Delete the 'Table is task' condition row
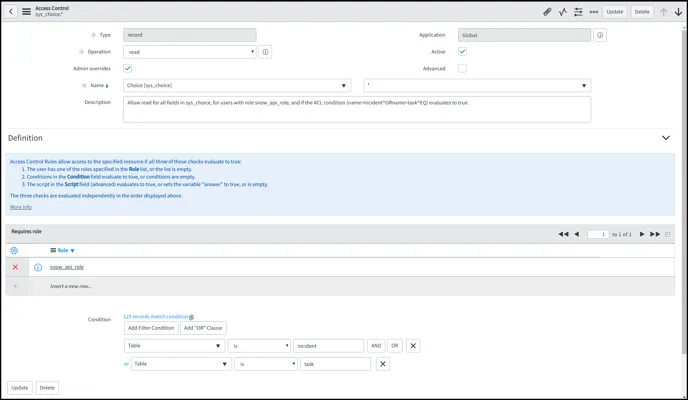Screen dimensions: 688x400 click(383, 364)
